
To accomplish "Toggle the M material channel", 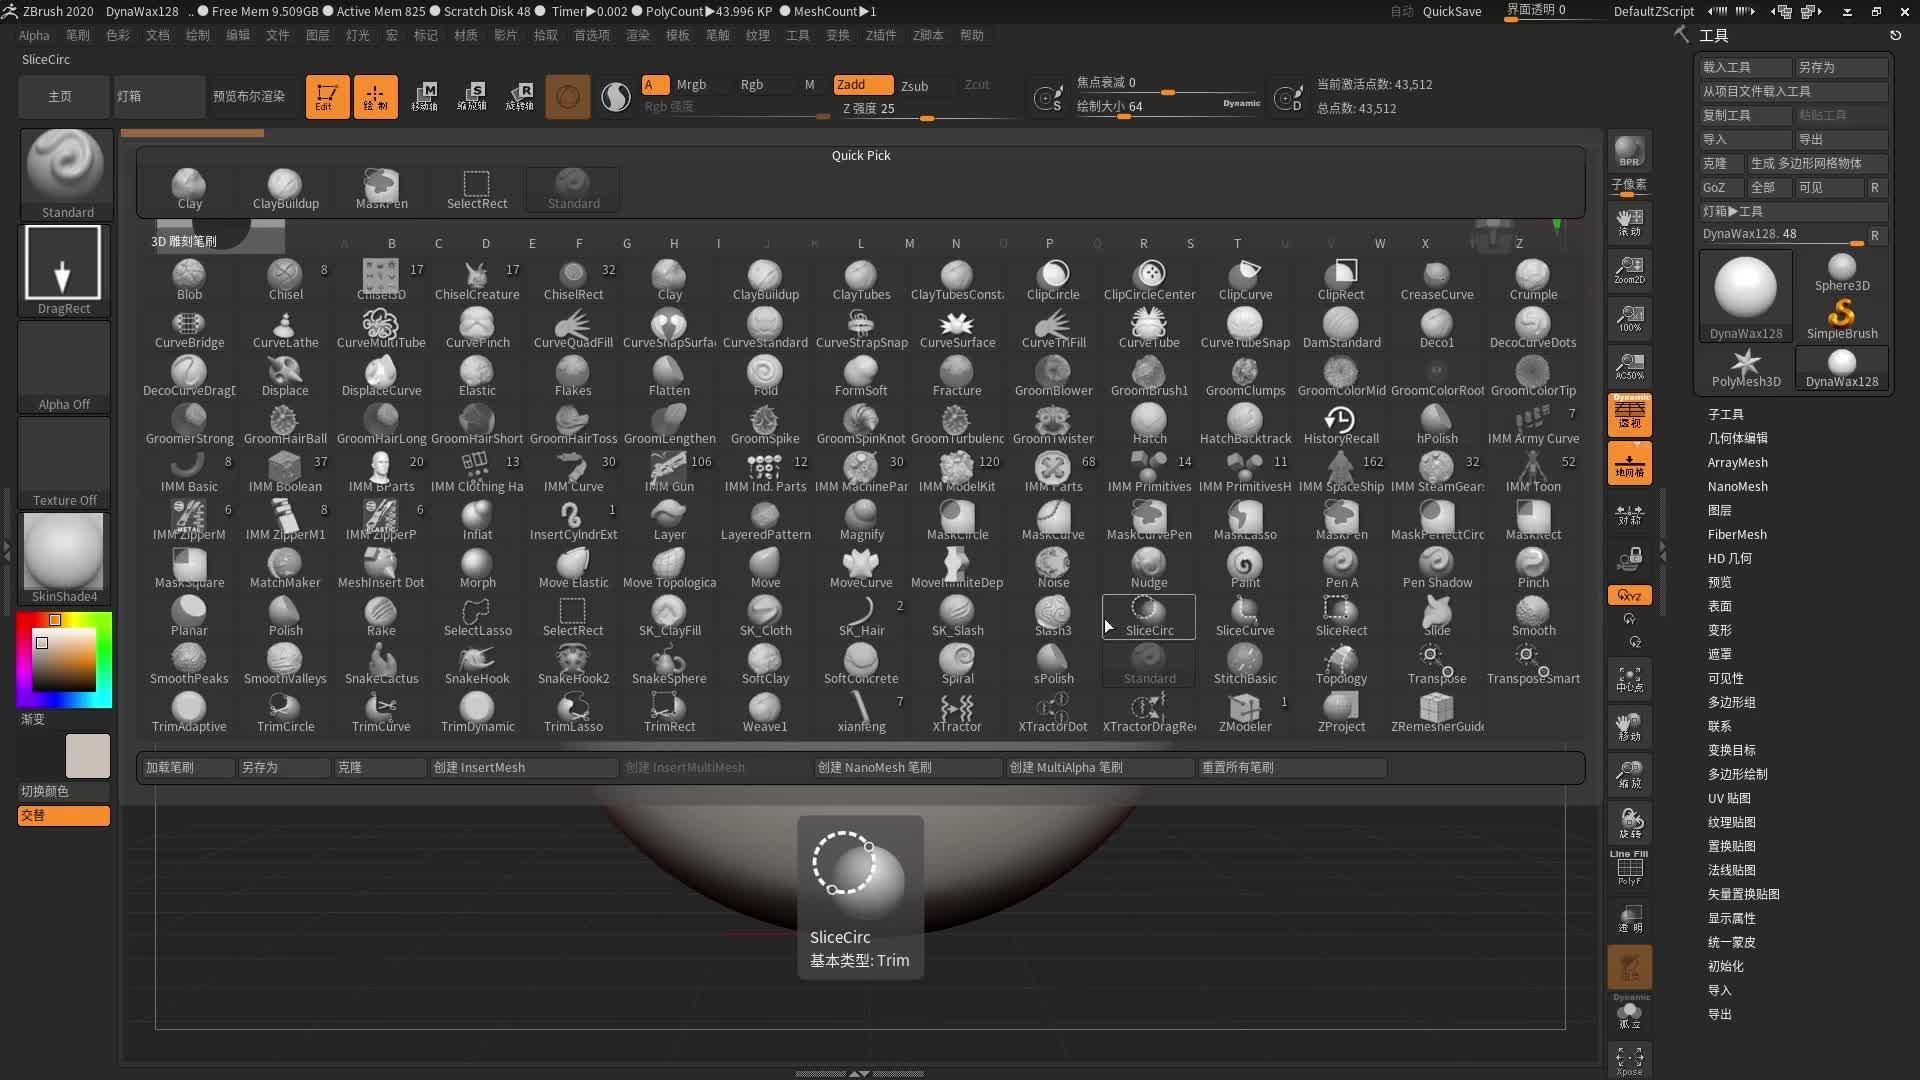I will pos(809,85).
